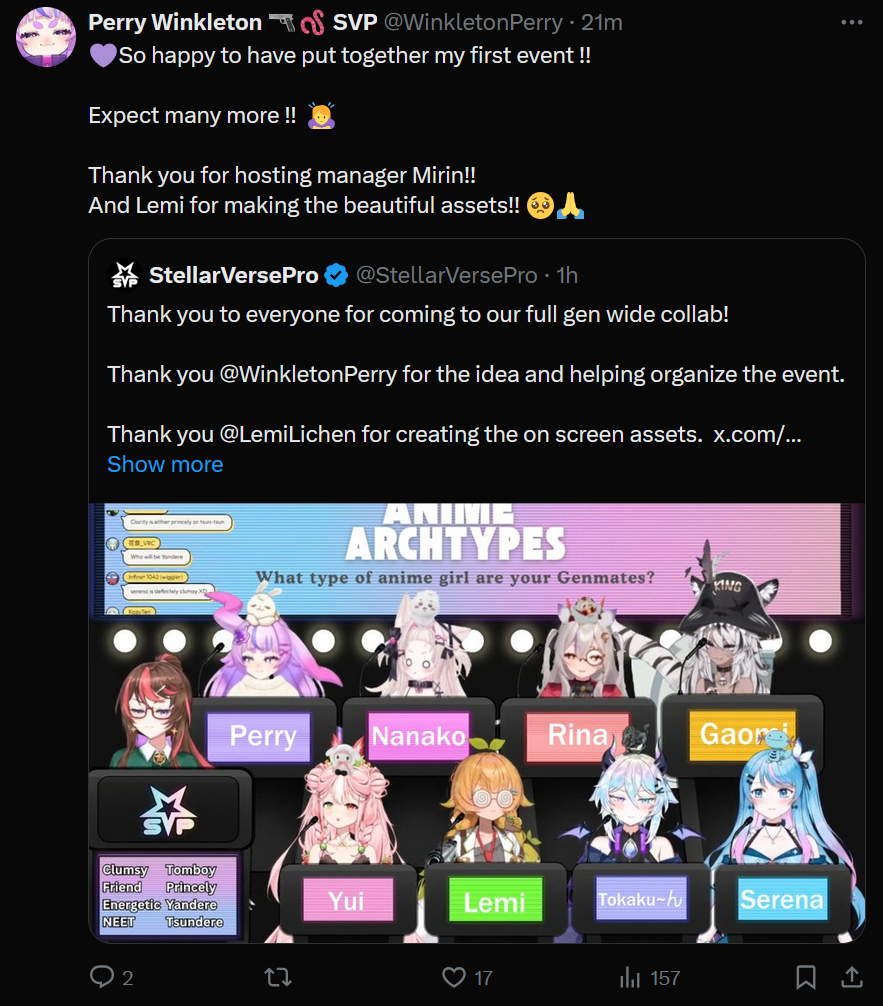Like the tweet with heart icon
The height and width of the screenshot is (1006, 883).
point(454,977)
